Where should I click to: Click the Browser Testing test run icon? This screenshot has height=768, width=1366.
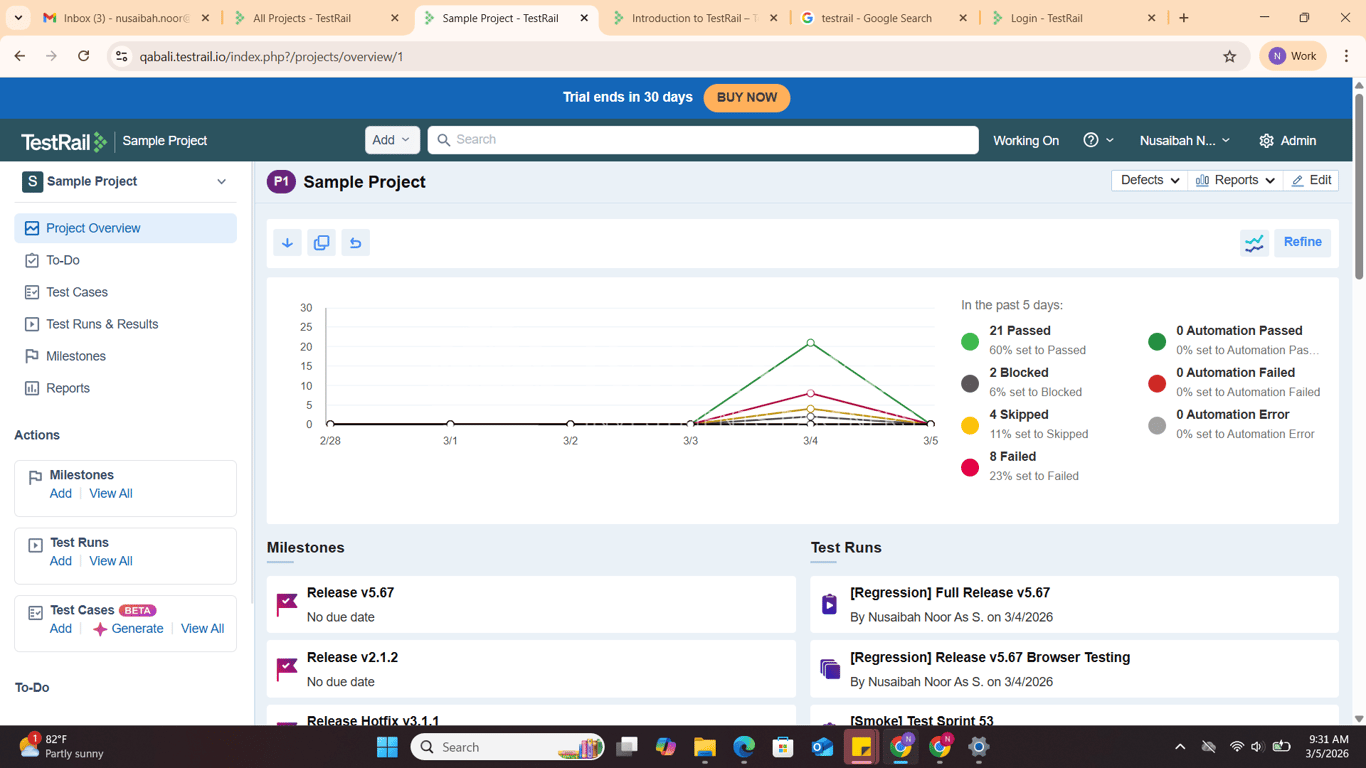click(x=830, y=669)
